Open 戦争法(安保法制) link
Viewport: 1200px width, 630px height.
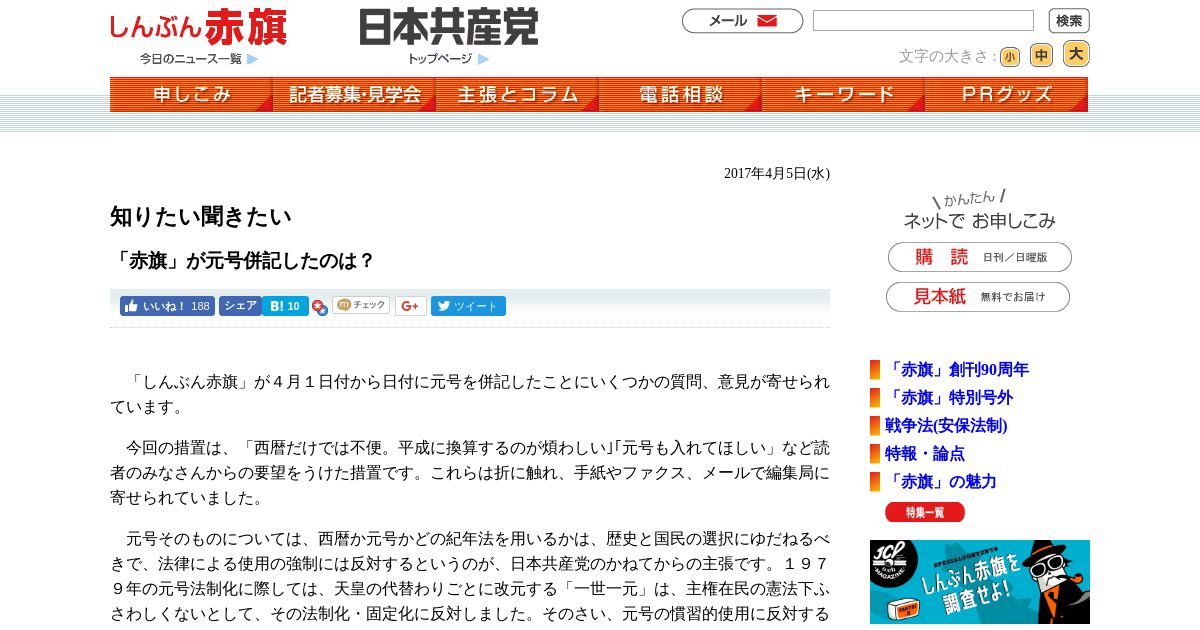click(x=946, y=426)
